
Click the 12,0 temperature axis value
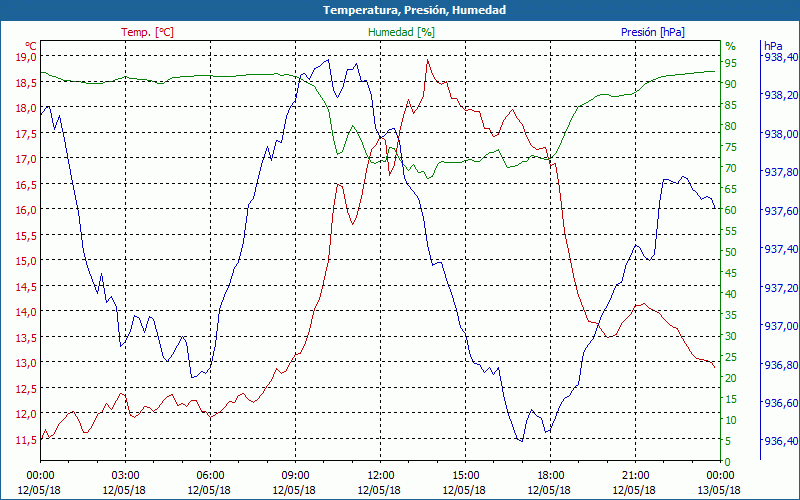pos(28,414)
